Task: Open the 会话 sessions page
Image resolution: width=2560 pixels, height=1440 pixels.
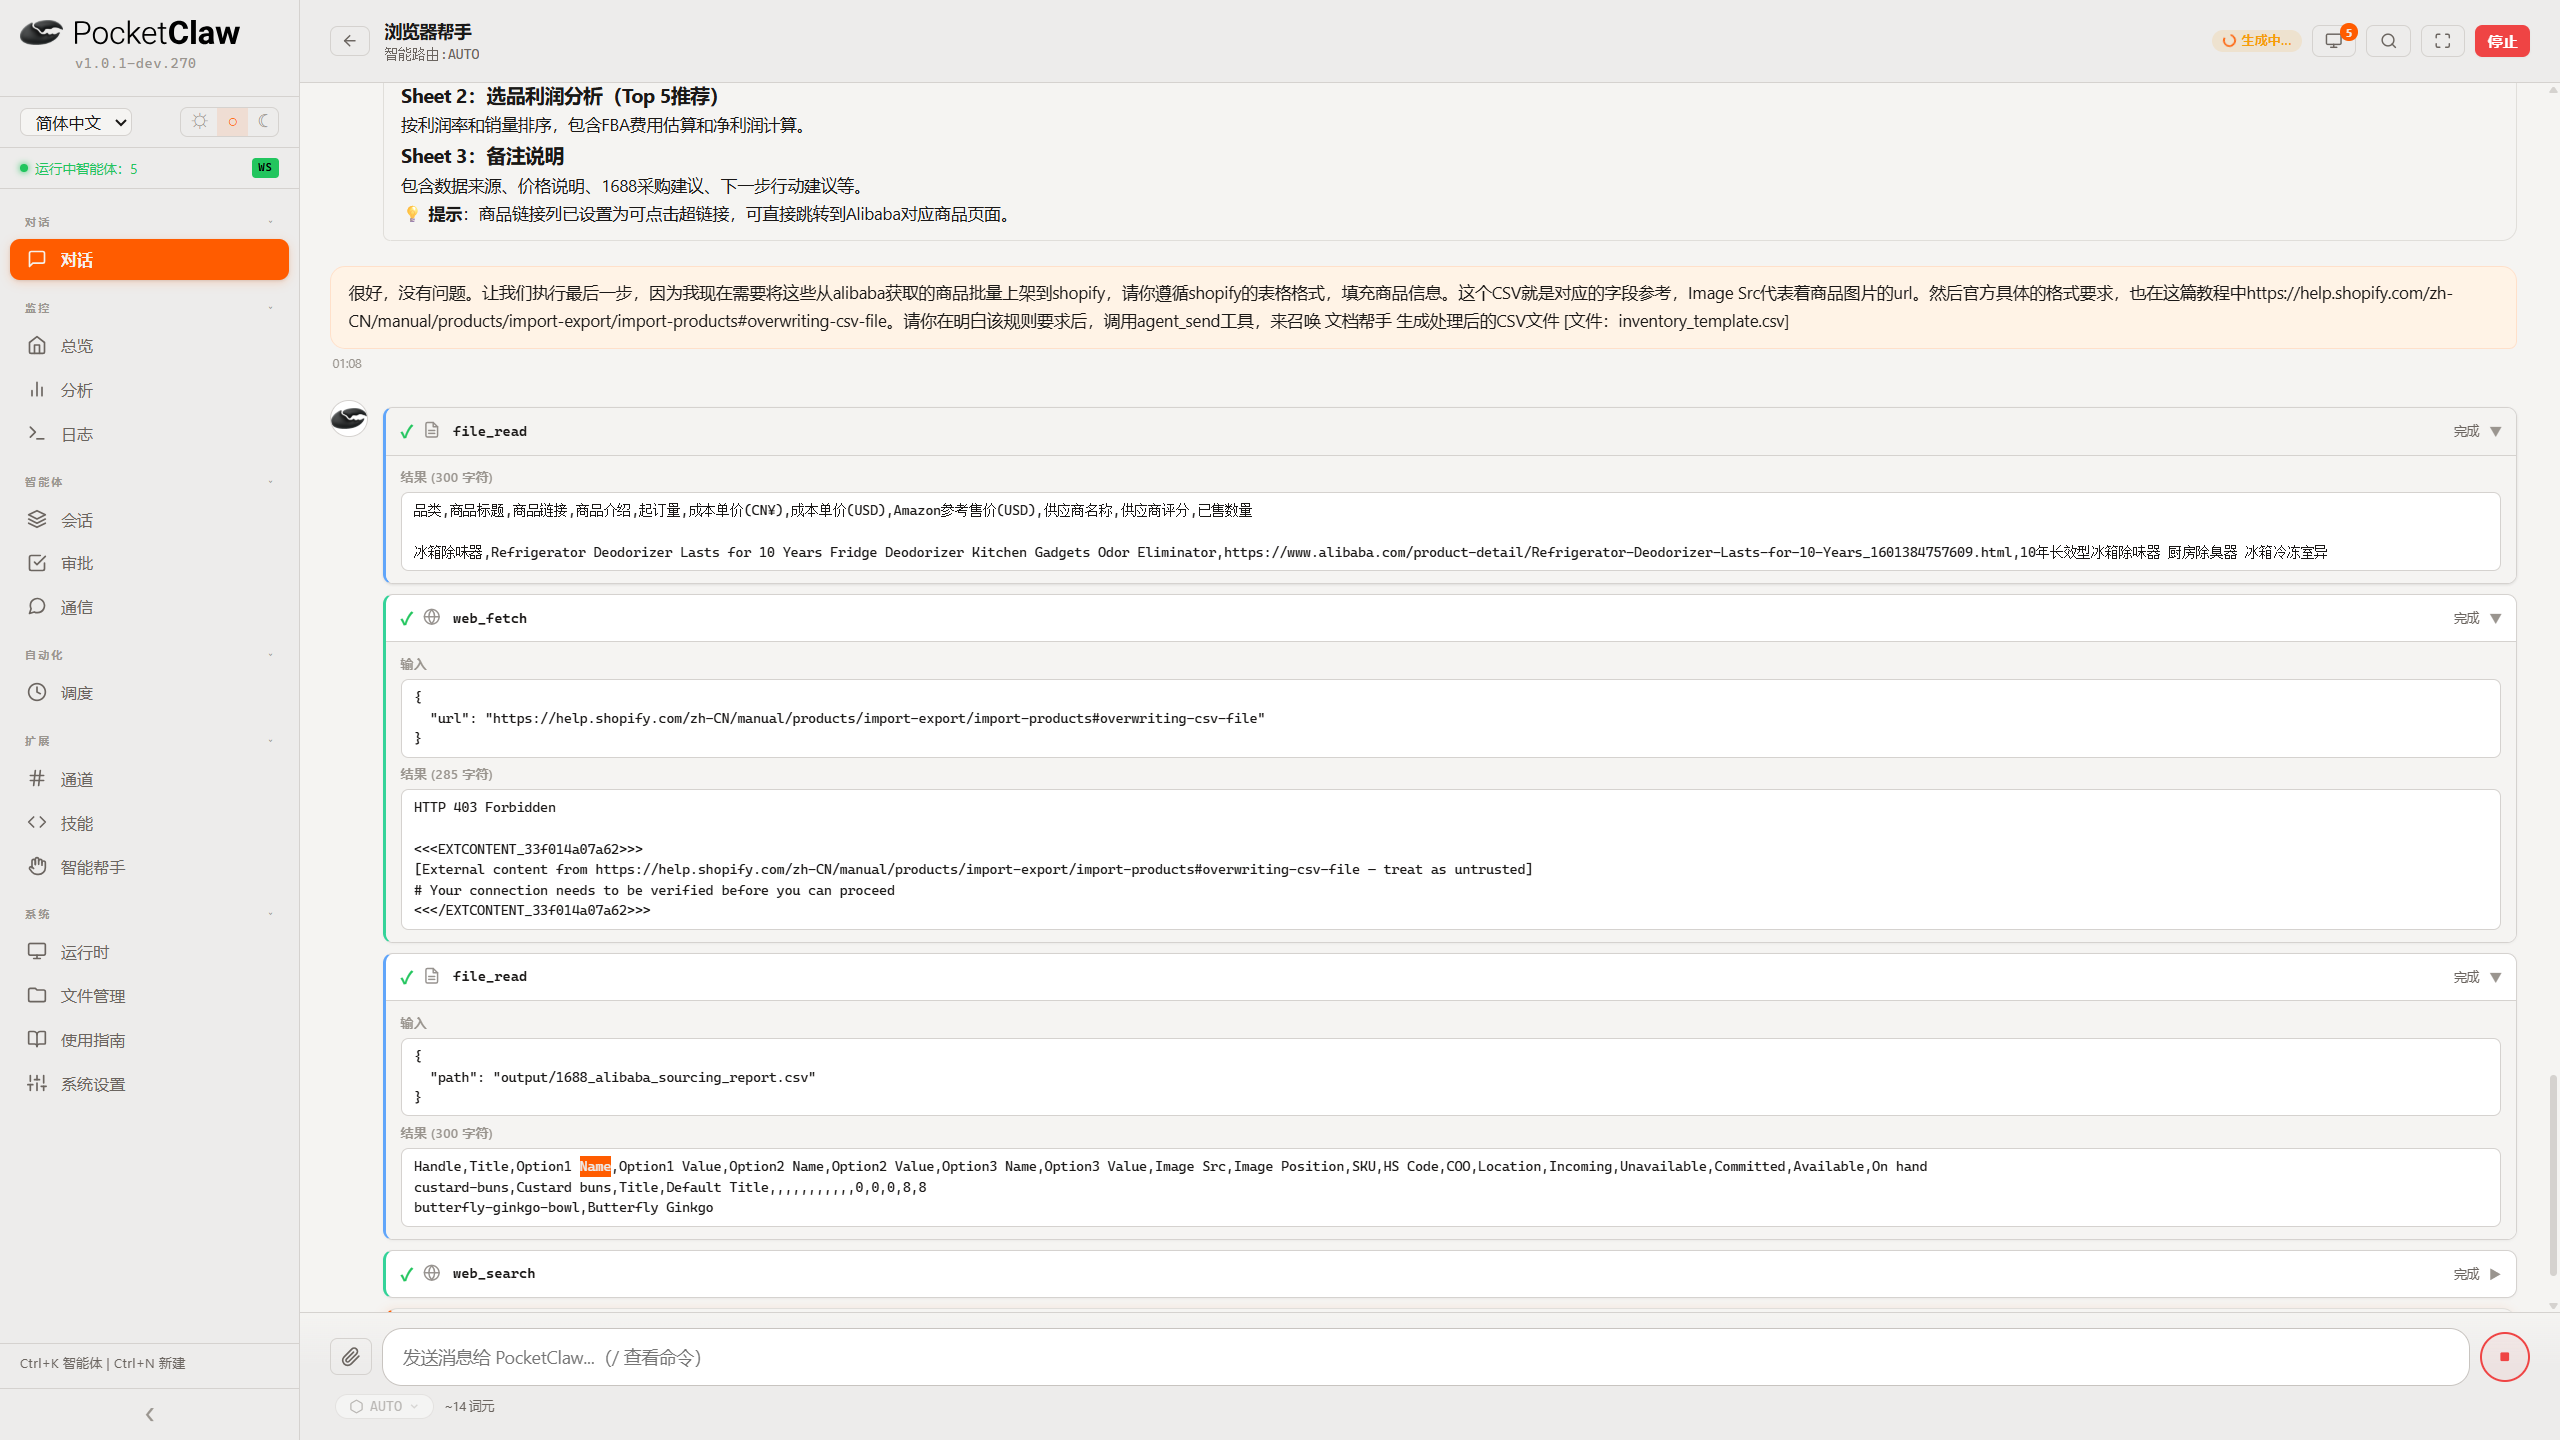Action: [x=150, y=520]
